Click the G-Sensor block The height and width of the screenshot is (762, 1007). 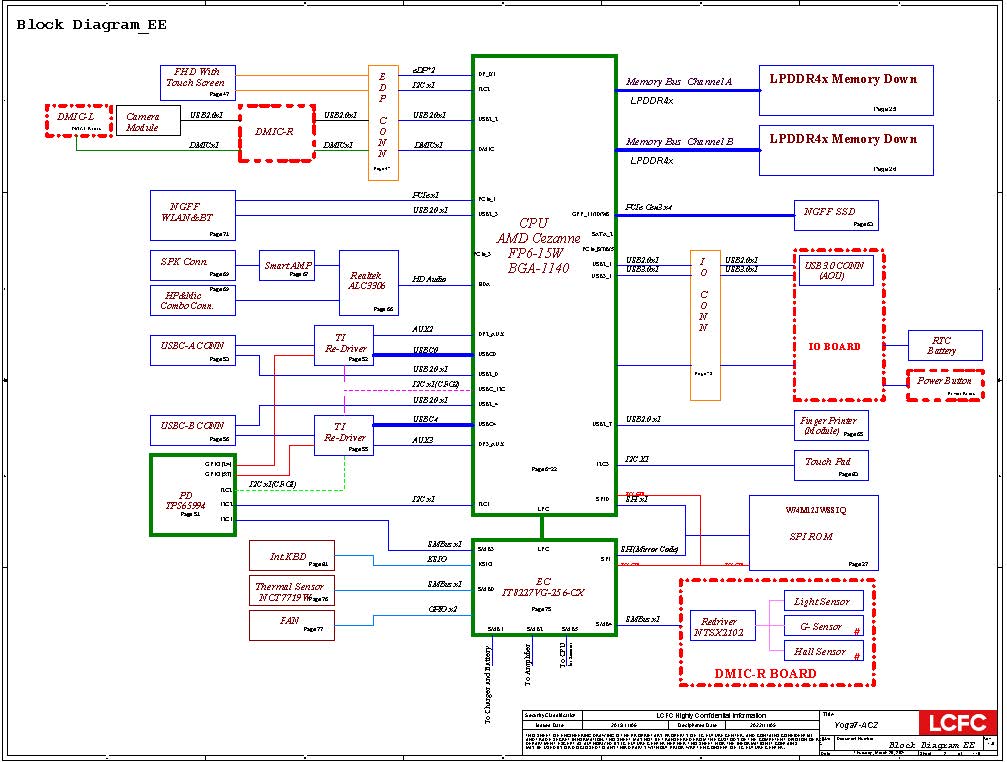pos(824,626)
